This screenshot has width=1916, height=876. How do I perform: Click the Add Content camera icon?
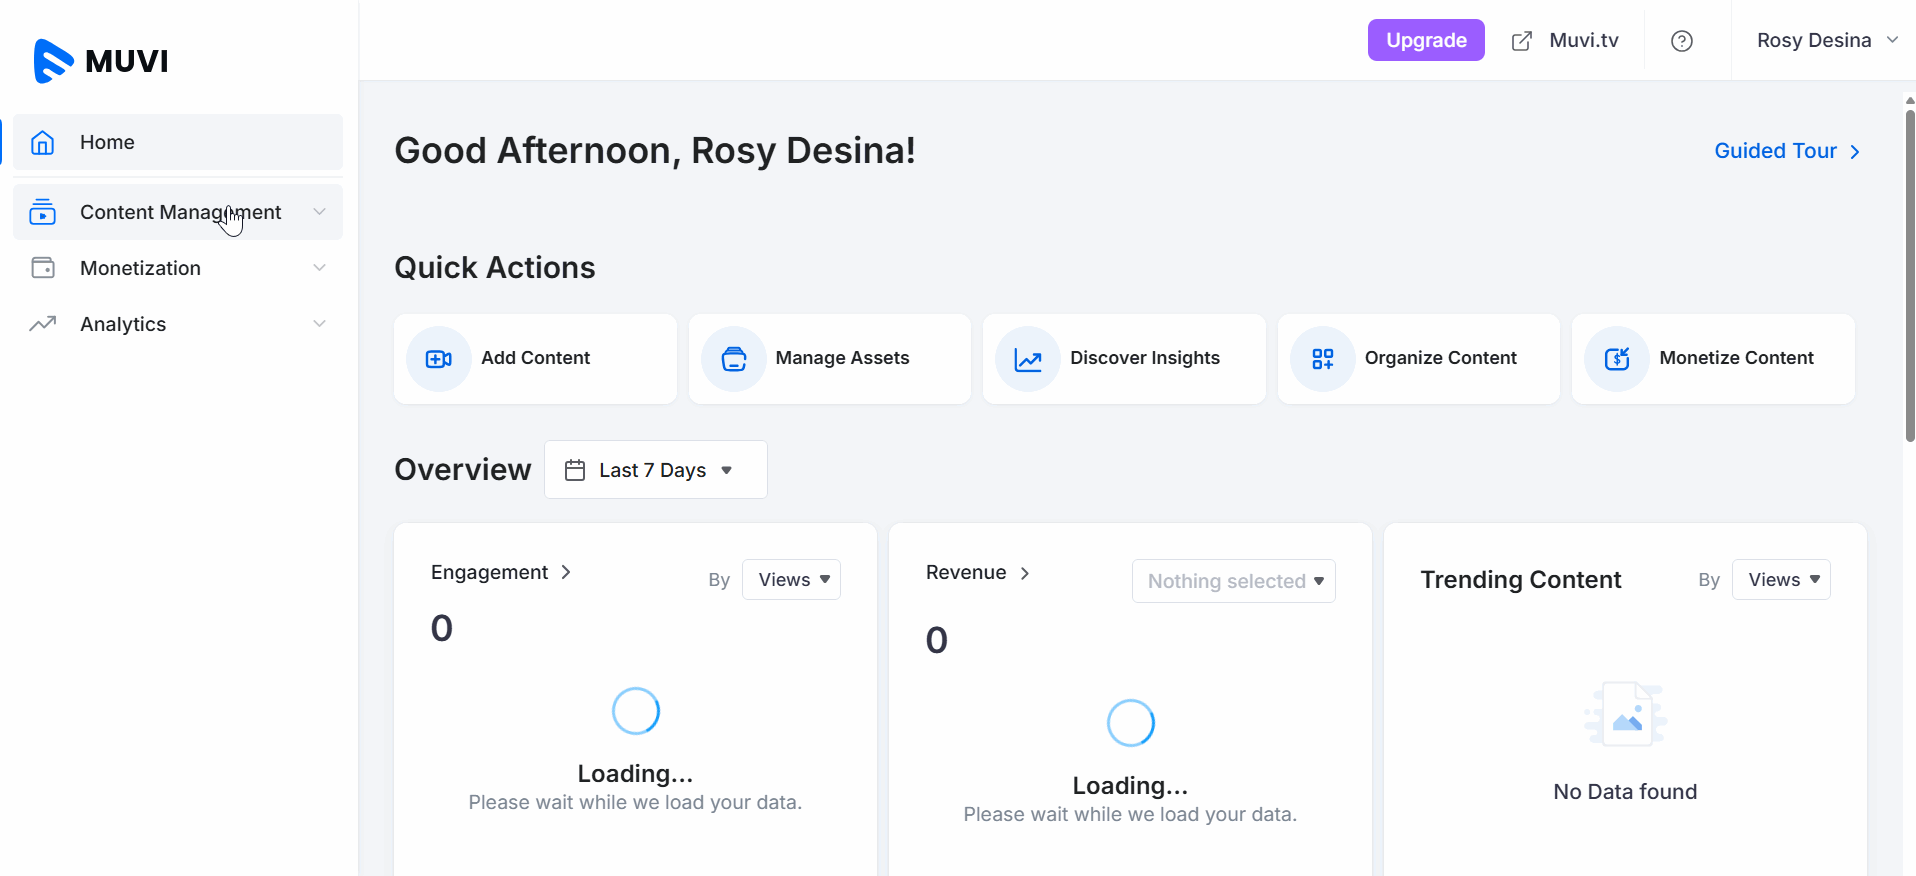(439, 359)
